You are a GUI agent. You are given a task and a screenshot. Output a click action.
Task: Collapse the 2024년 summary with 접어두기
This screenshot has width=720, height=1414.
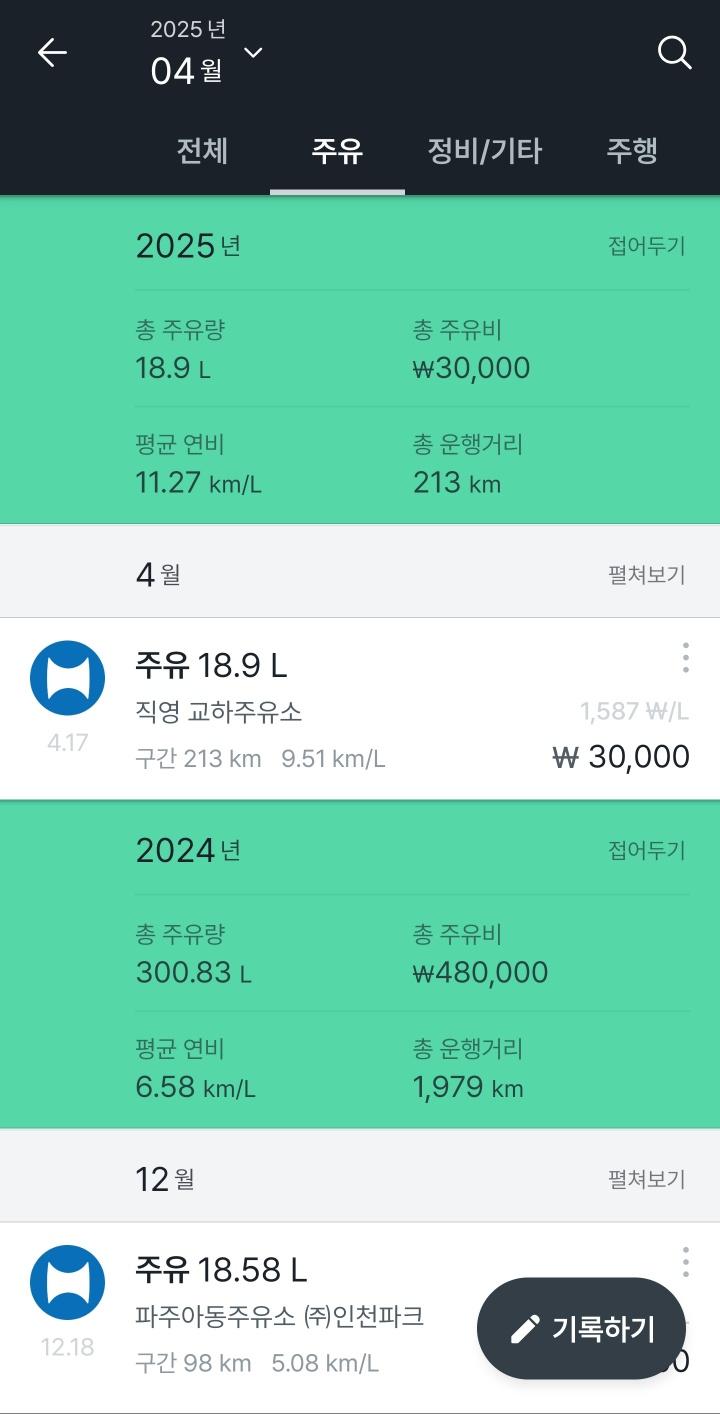point(647,850)
